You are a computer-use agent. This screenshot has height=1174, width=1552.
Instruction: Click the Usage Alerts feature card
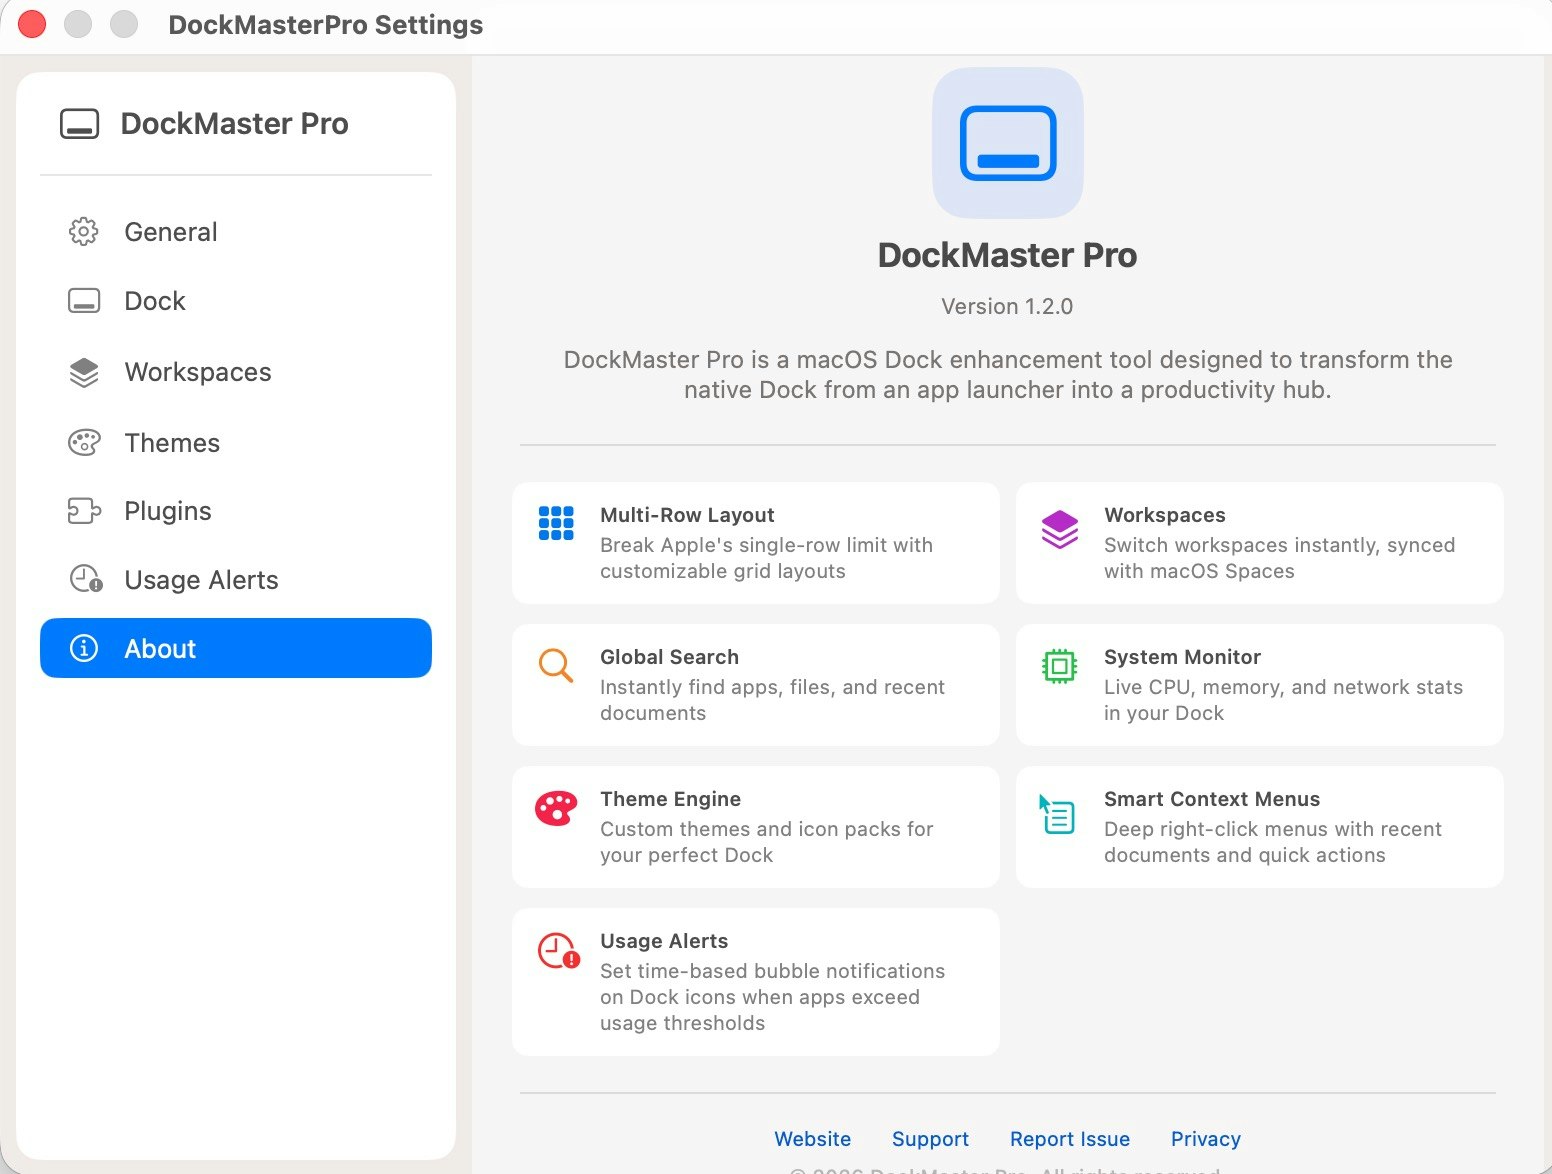755,981
